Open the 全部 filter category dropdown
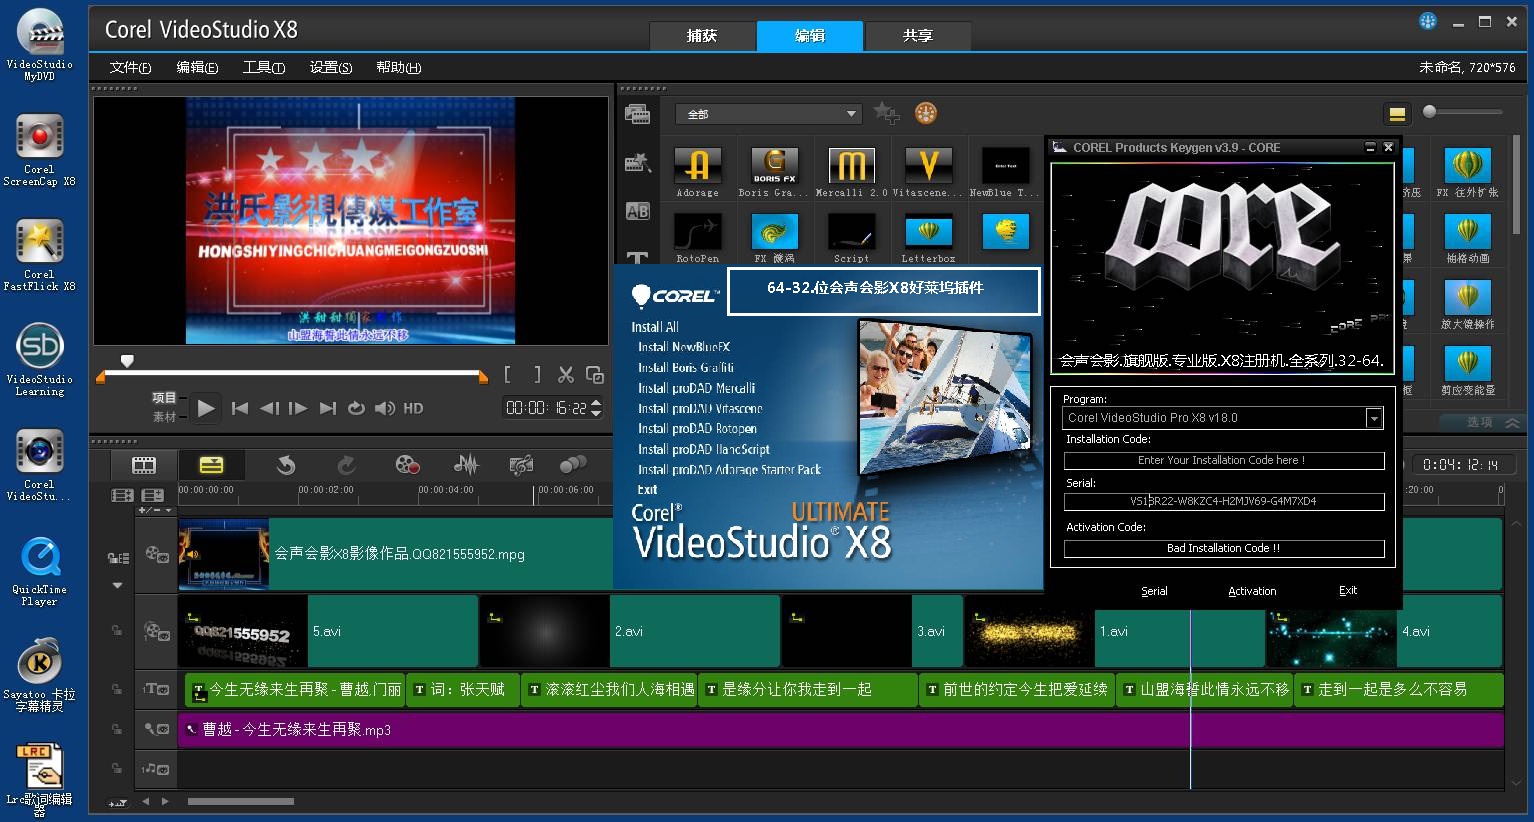 768,114
